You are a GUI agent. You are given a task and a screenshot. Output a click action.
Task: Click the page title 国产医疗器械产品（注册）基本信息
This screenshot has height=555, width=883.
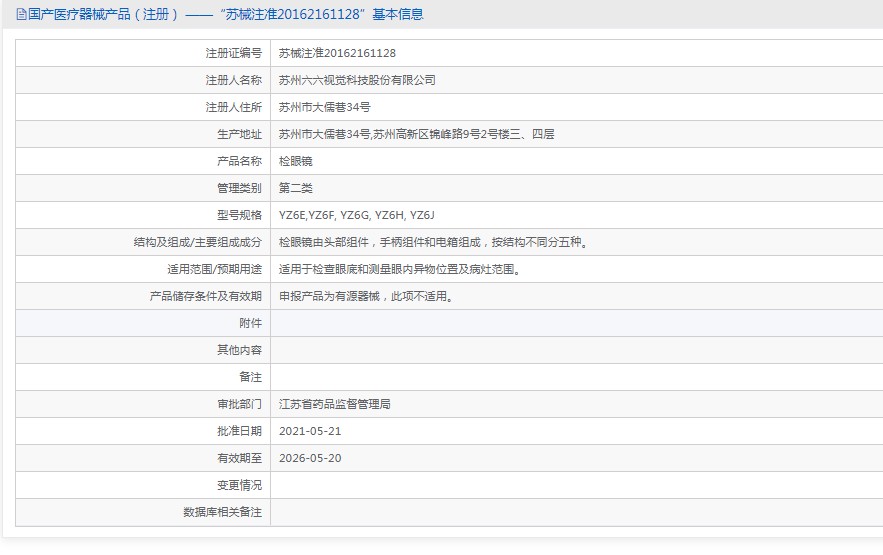click(226, 15)
